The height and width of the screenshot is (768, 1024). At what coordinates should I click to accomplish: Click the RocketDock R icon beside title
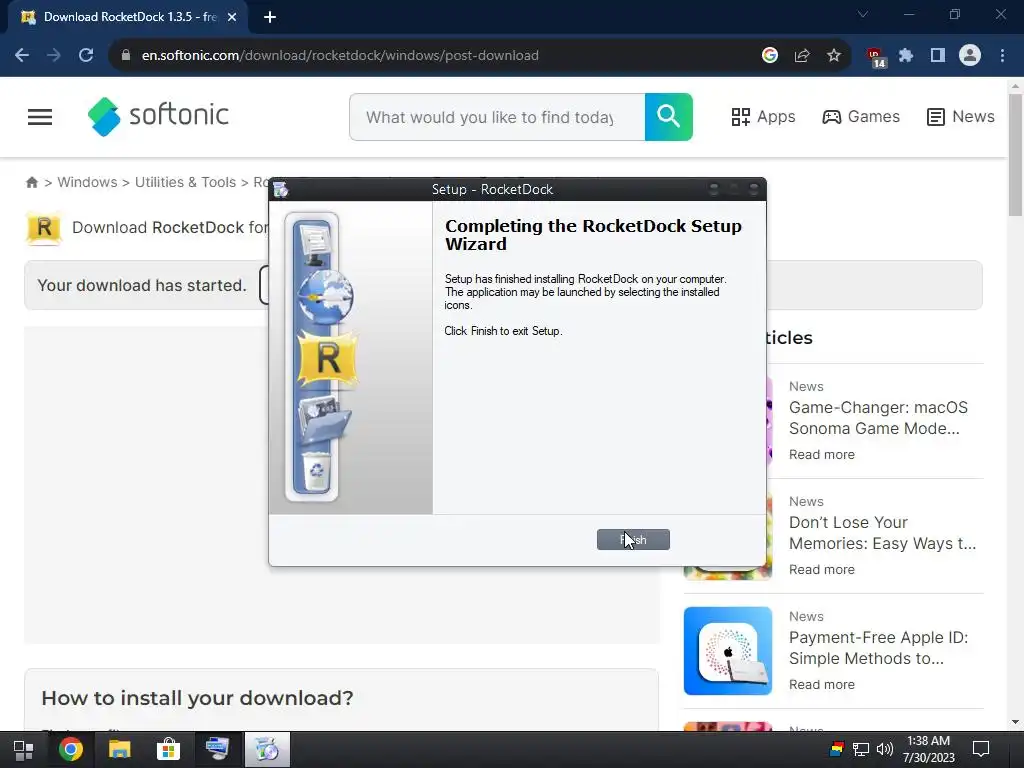(44, 228)
